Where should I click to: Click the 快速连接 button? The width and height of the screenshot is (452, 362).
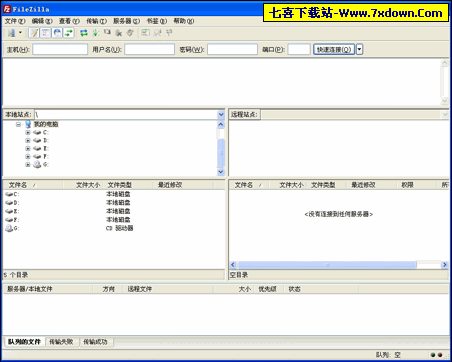point(334,49)
